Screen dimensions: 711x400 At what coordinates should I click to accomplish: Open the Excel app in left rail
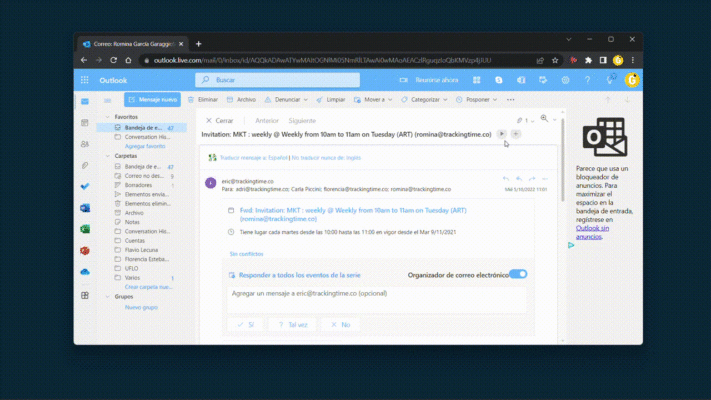coord(85,229)
